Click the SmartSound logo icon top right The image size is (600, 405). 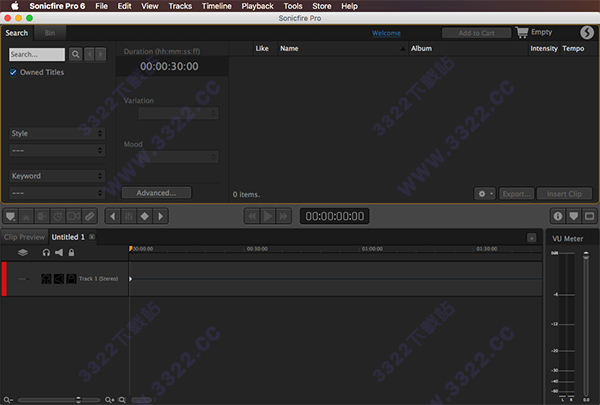pyautogui.click(x=587, y=33)
